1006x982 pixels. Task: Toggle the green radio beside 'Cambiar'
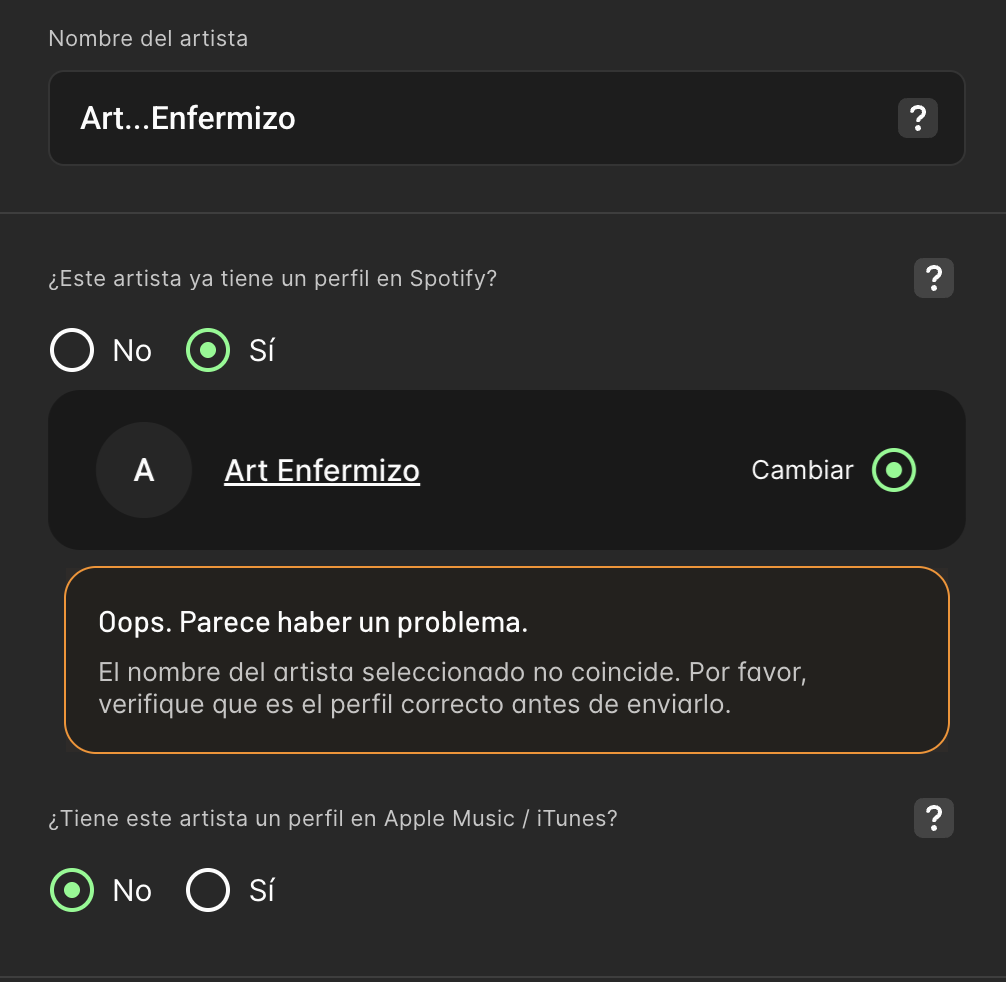pyautogui.click(x=893, y=470)
